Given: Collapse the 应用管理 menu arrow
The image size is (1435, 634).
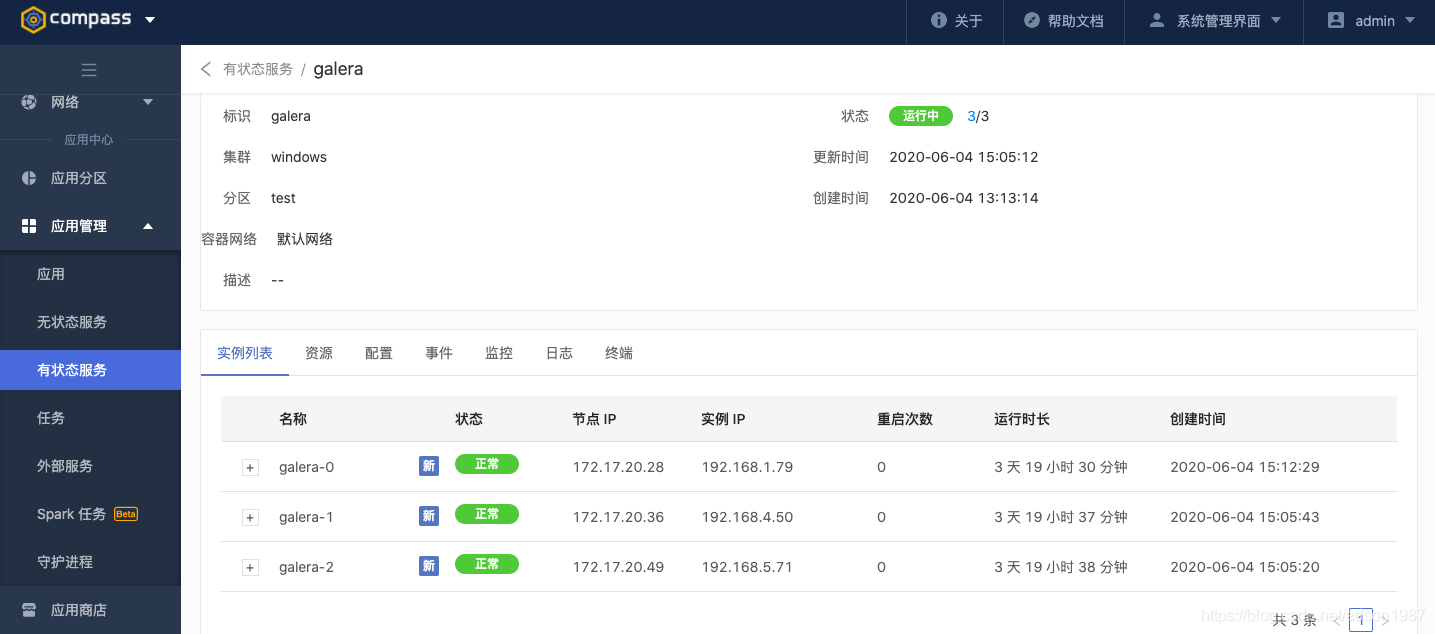Looking at the screenshot, I should coord(148,226).
